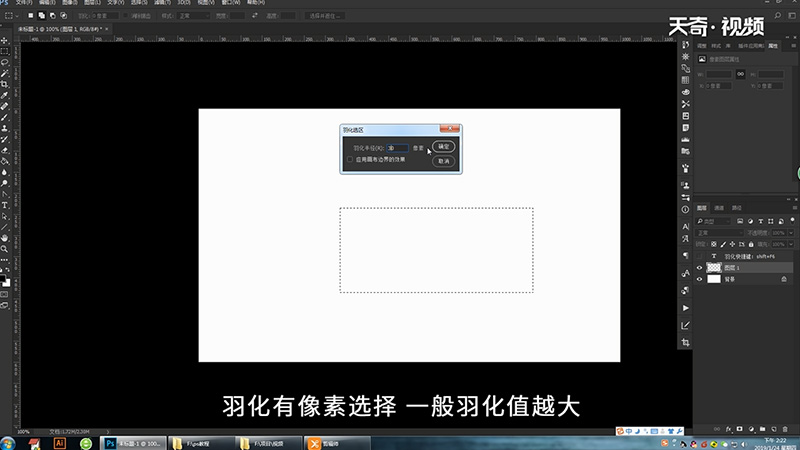Select the Clone Stamp tool

[5, 129]
